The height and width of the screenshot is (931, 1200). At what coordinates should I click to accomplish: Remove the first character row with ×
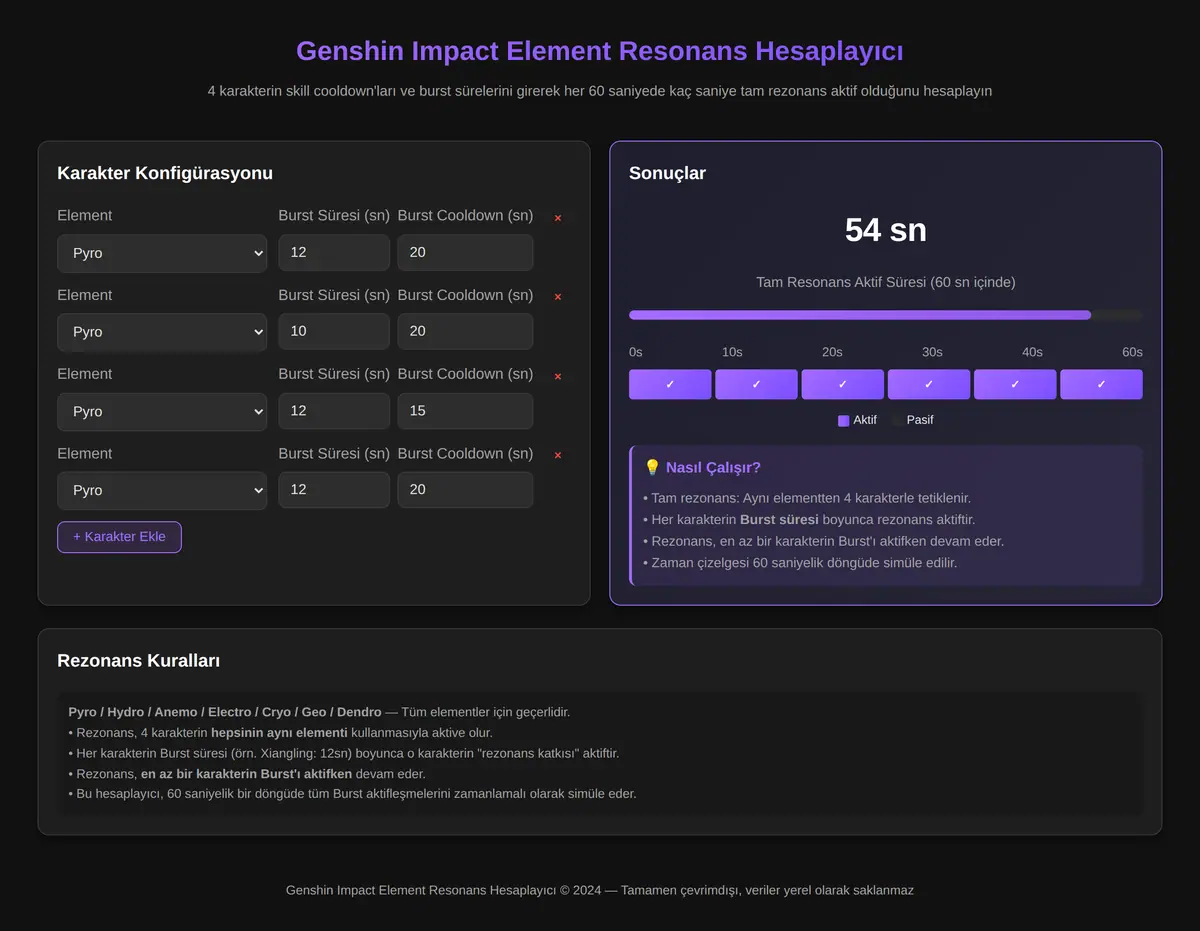tap(558, 218)
